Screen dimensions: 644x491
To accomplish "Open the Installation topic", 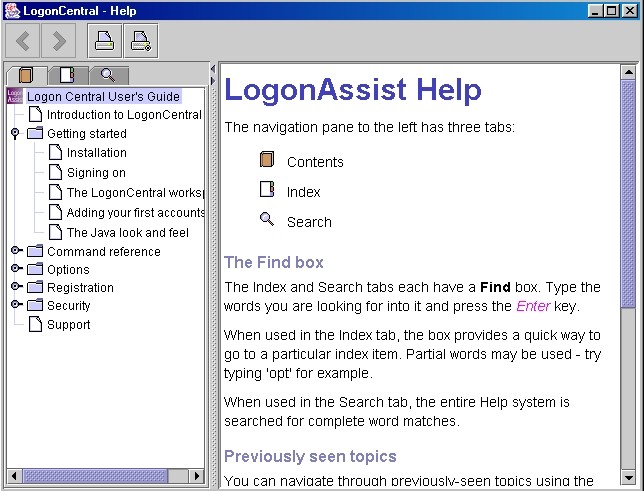I will [97, 153].
